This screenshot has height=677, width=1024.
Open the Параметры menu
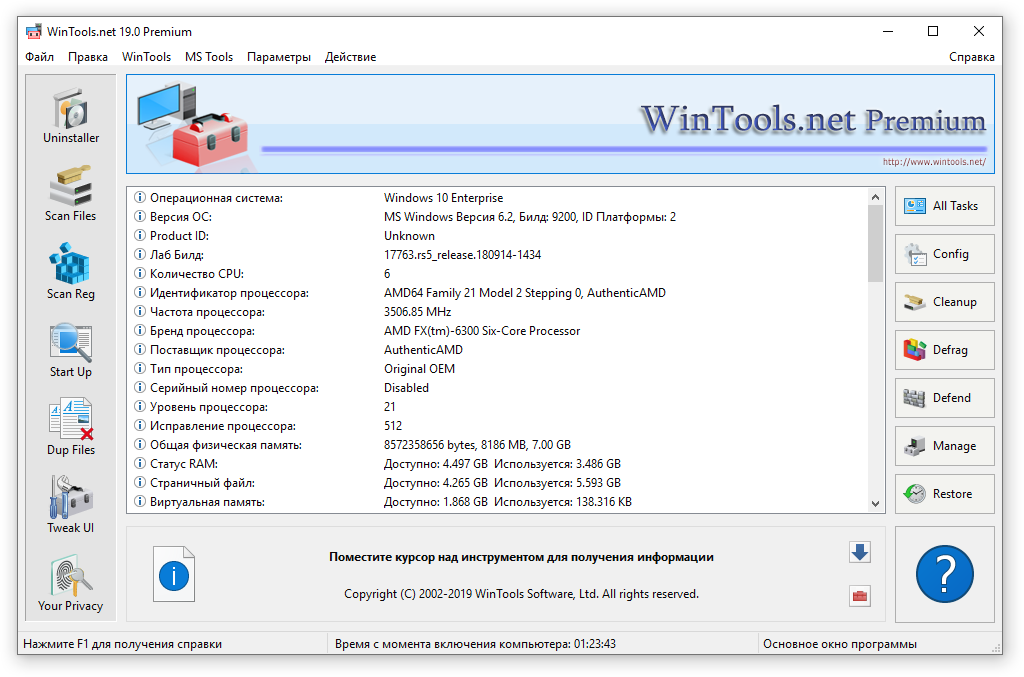point(279,57)
